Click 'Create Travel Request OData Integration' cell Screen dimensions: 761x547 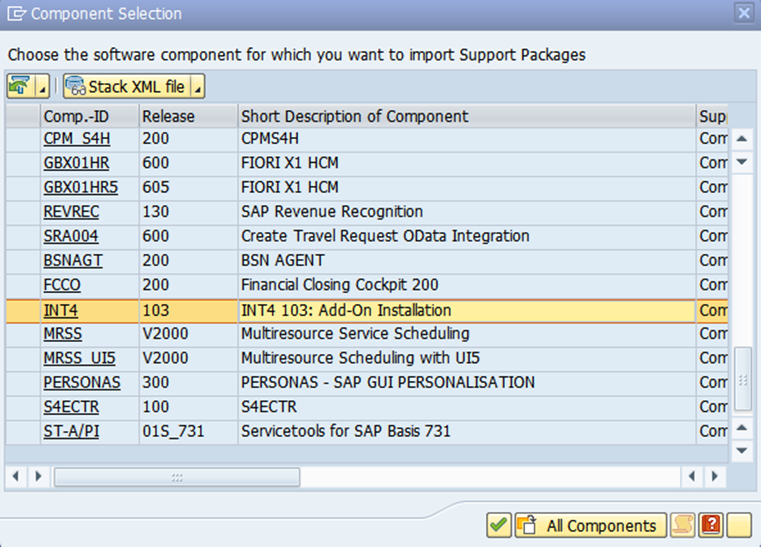[467, 236]
